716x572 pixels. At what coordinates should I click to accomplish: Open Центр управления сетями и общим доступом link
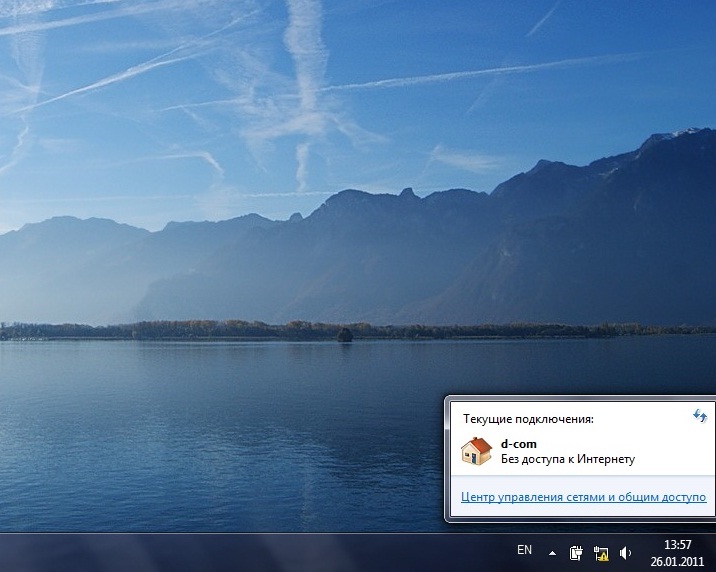pos(584,497)
